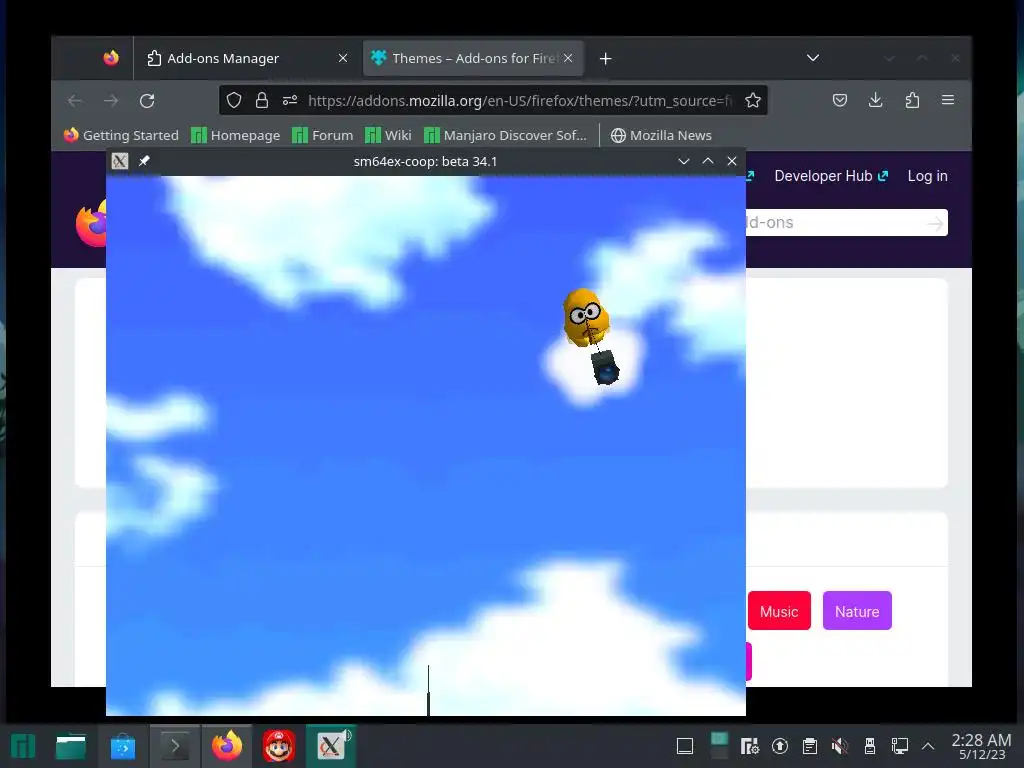1024x768 pixels.
Task: Select the Music theme category
Action: [x=779, y=611]
